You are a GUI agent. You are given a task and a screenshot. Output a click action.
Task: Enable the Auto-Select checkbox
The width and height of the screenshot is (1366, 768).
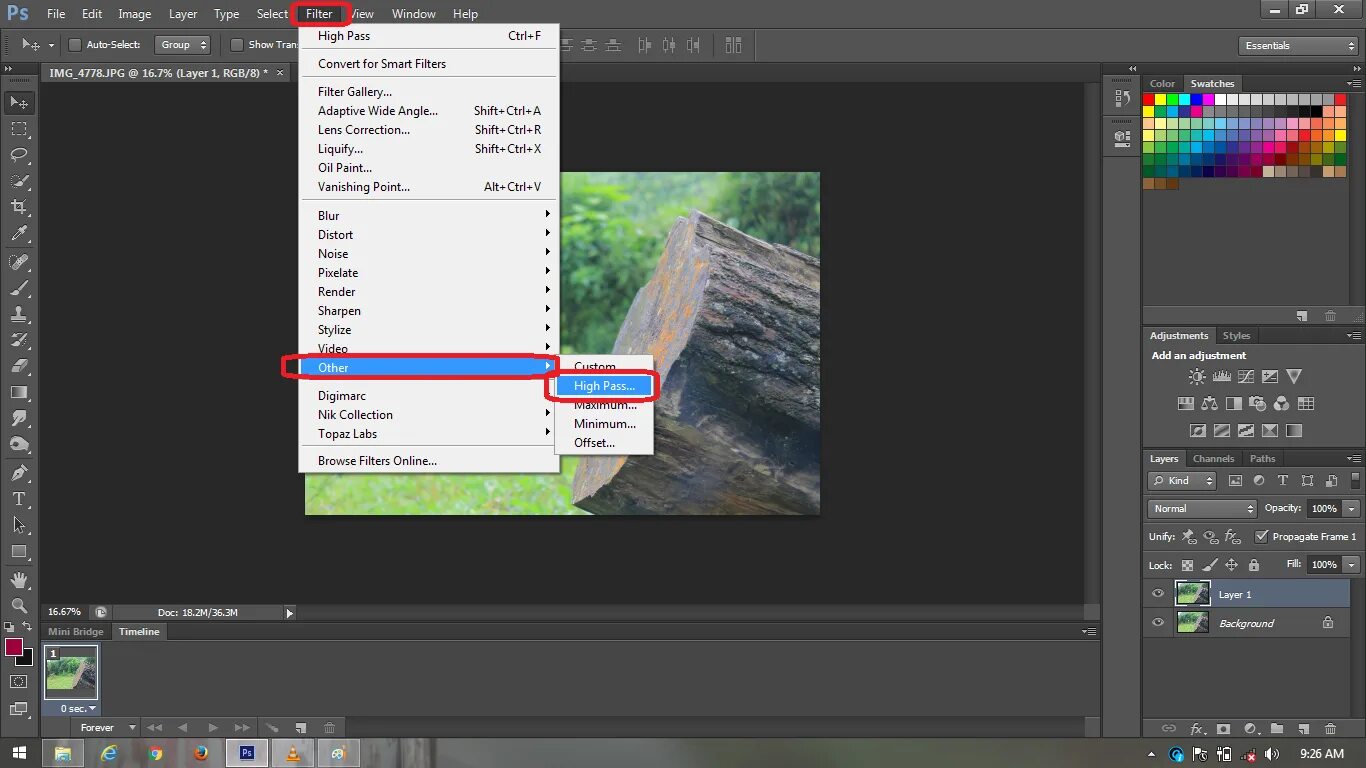(x=74, y=45)
